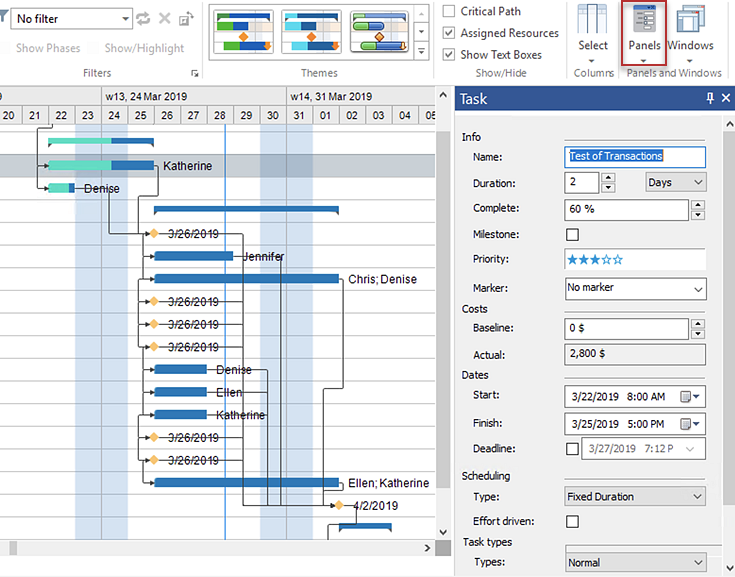
Task: Expand the themes gallery more button
Action: click(421, 51)
